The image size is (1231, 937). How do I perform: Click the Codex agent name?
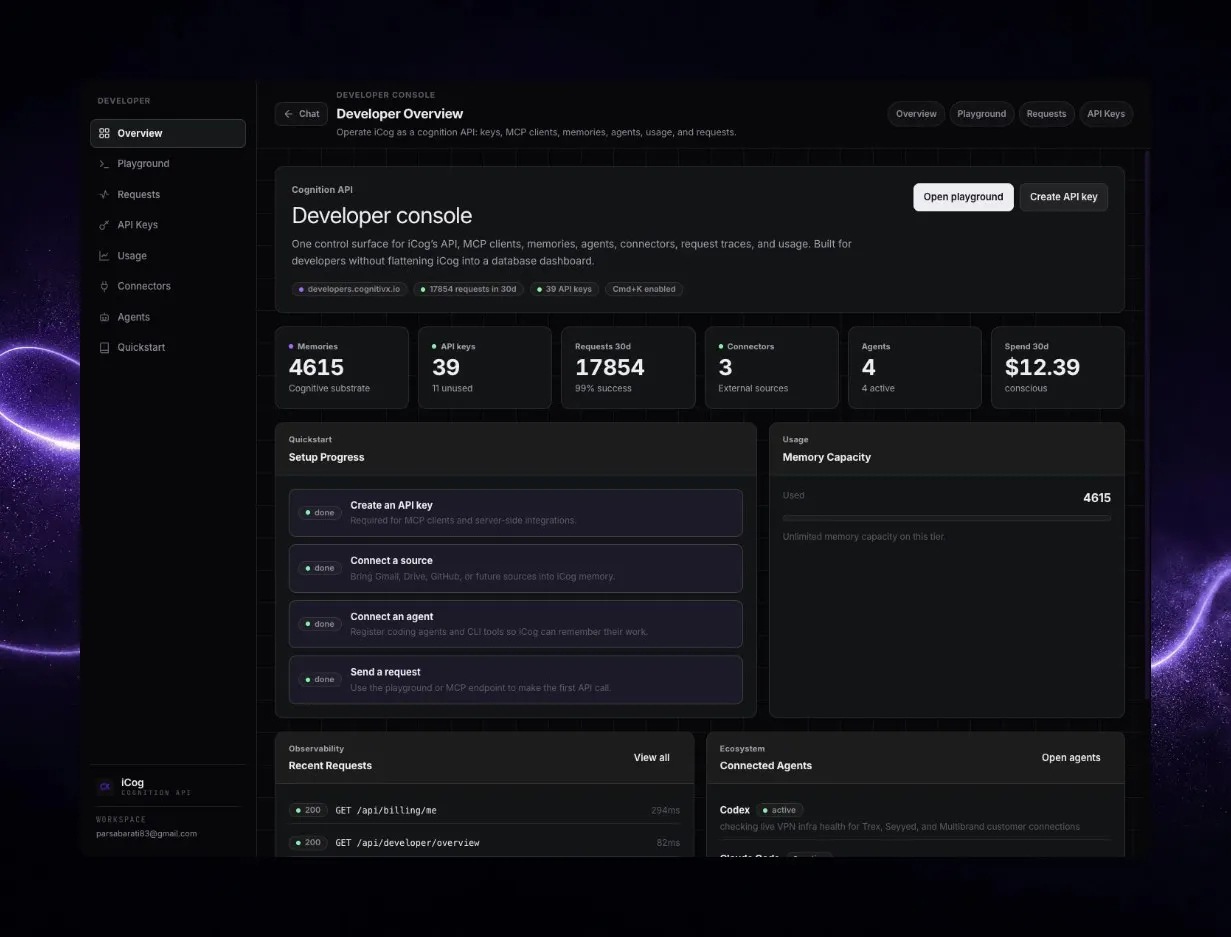735,810
